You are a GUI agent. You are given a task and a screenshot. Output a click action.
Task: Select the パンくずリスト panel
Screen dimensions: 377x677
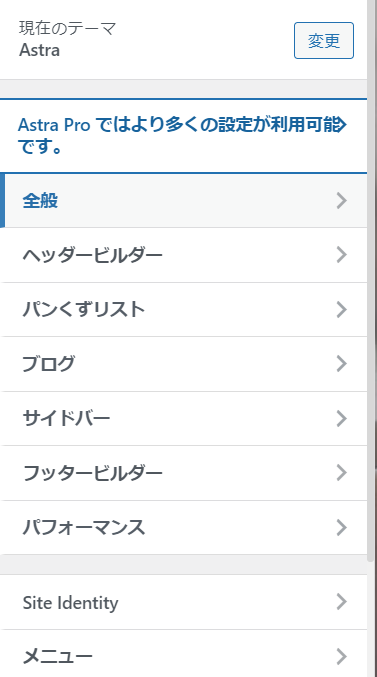184,310
